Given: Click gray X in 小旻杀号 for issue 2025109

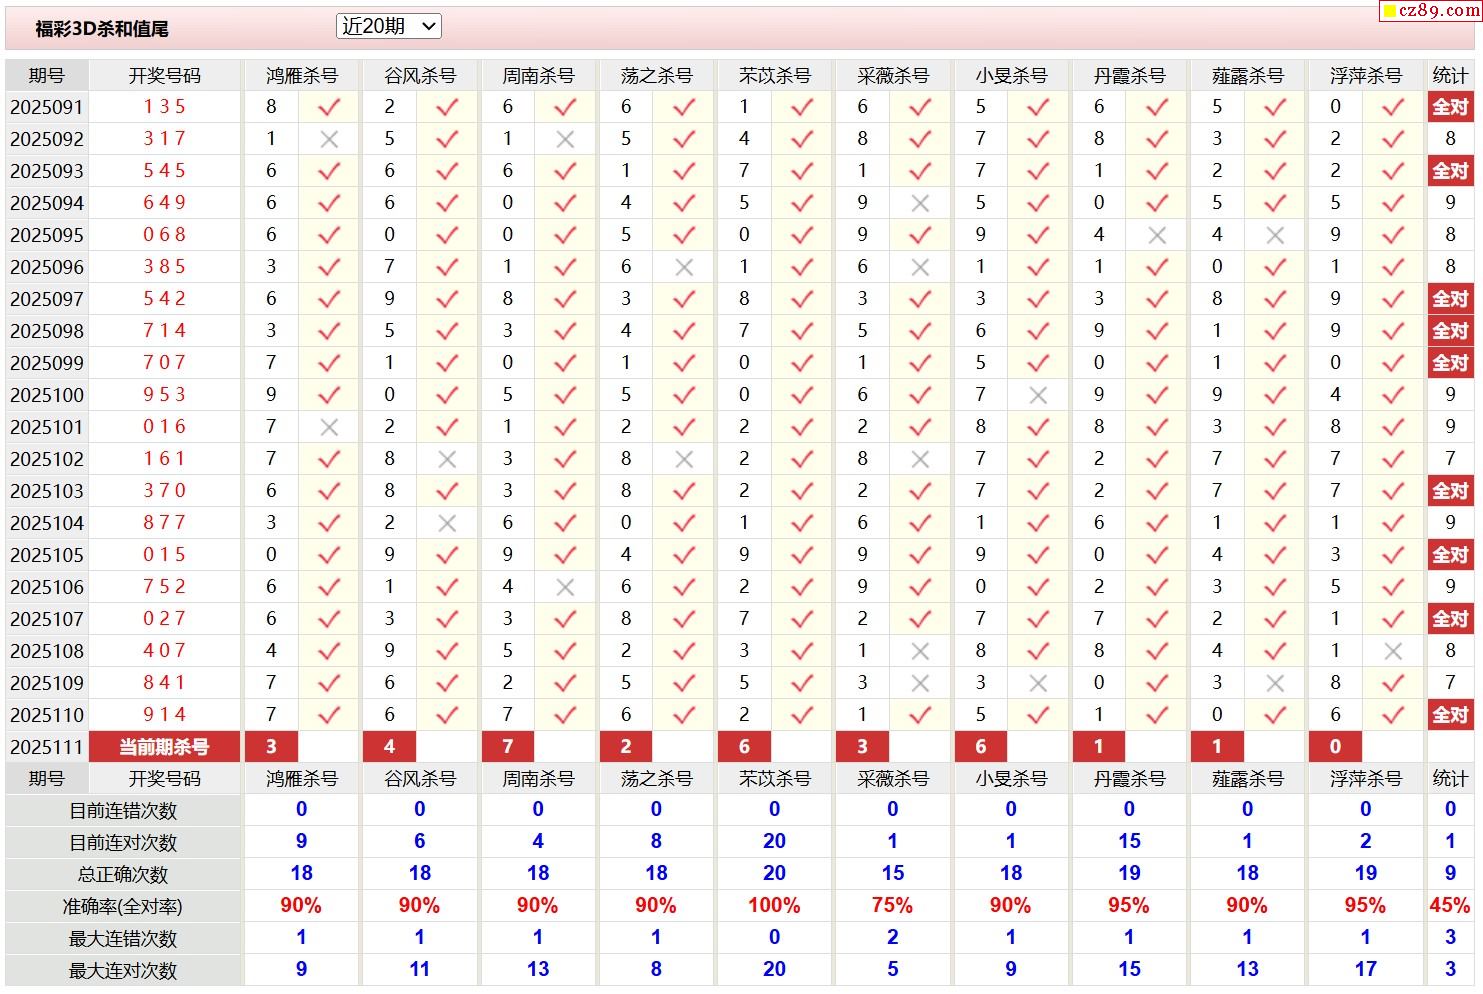Looking at the screenshot, I should tap(1038, 683).
